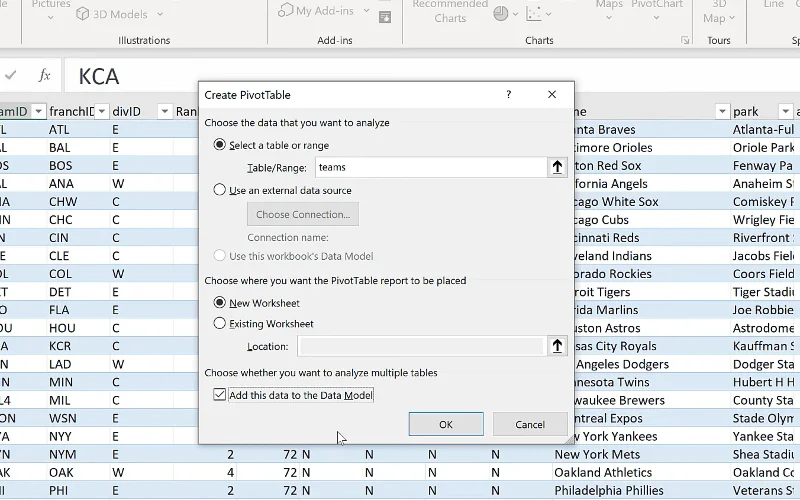Open help in Create PivotTable dialog

point(508,94)
